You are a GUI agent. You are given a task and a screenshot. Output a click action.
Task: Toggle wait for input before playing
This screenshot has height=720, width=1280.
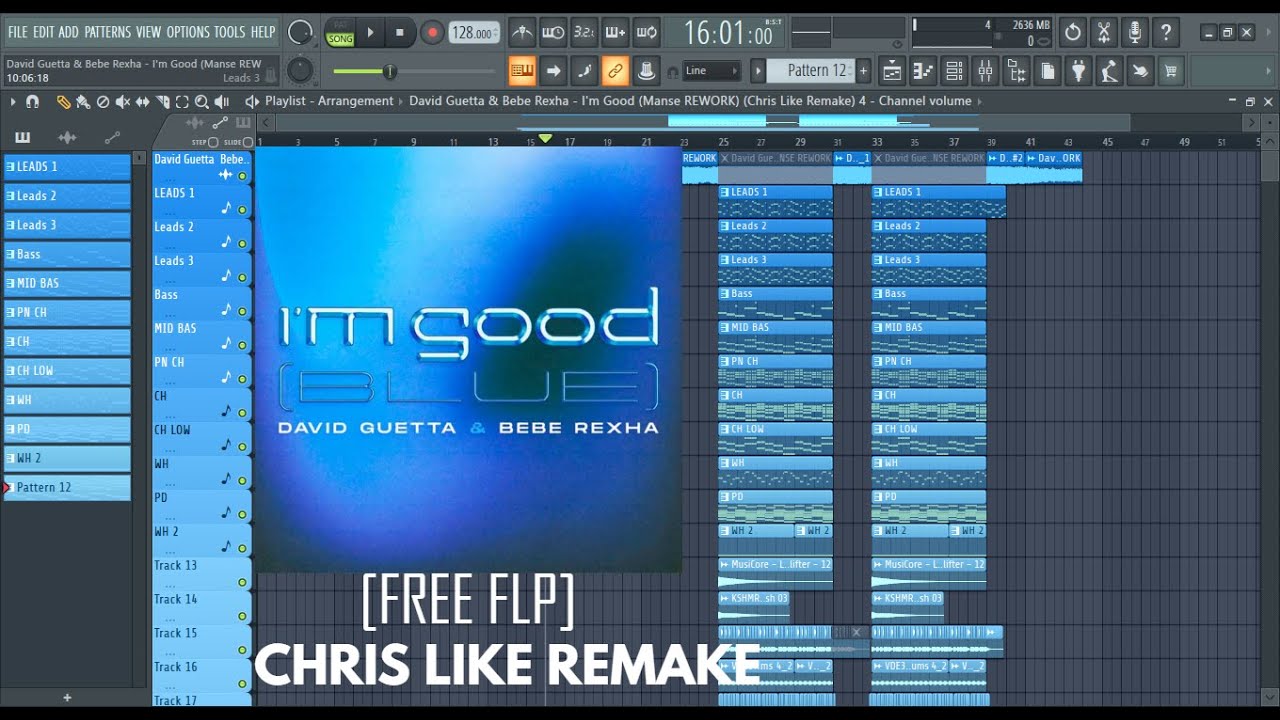(x=553, y=33)
